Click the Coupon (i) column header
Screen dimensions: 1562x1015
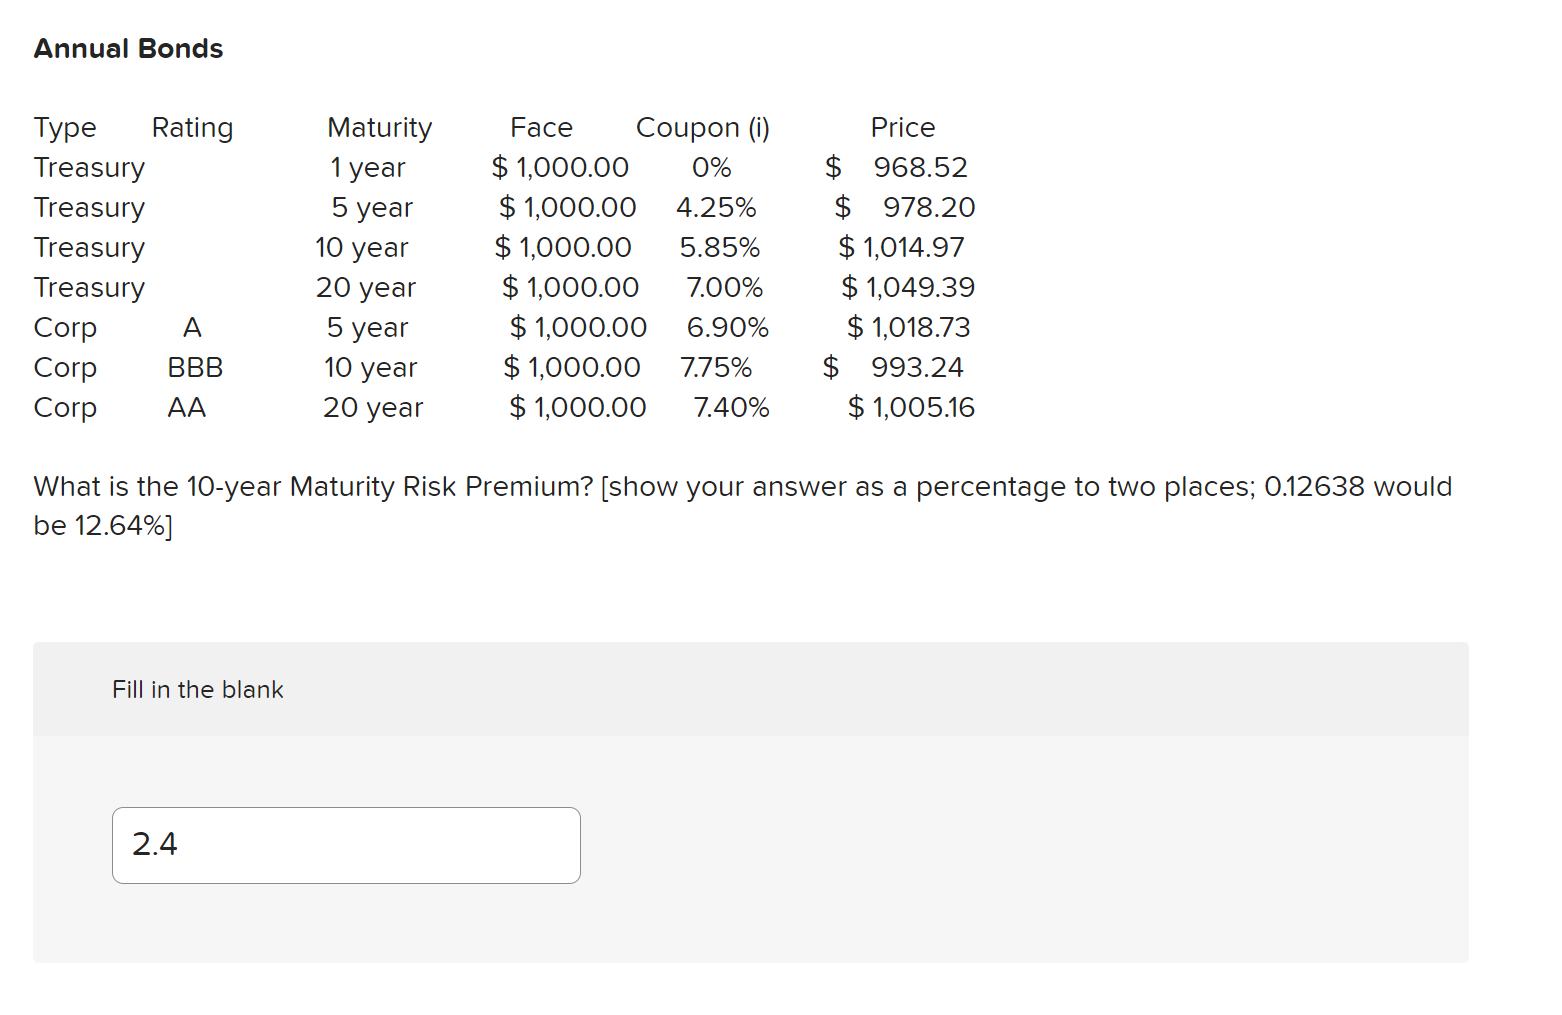(x=702, y=127)
